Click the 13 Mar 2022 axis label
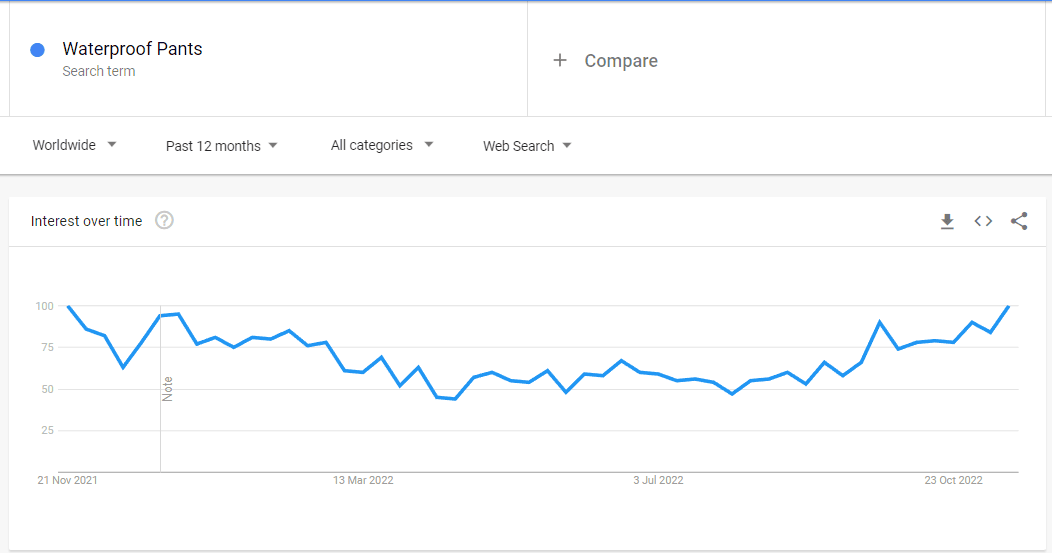Image resolution: width=1052 pixels, height=553 pixels. (x=363, y=480)
